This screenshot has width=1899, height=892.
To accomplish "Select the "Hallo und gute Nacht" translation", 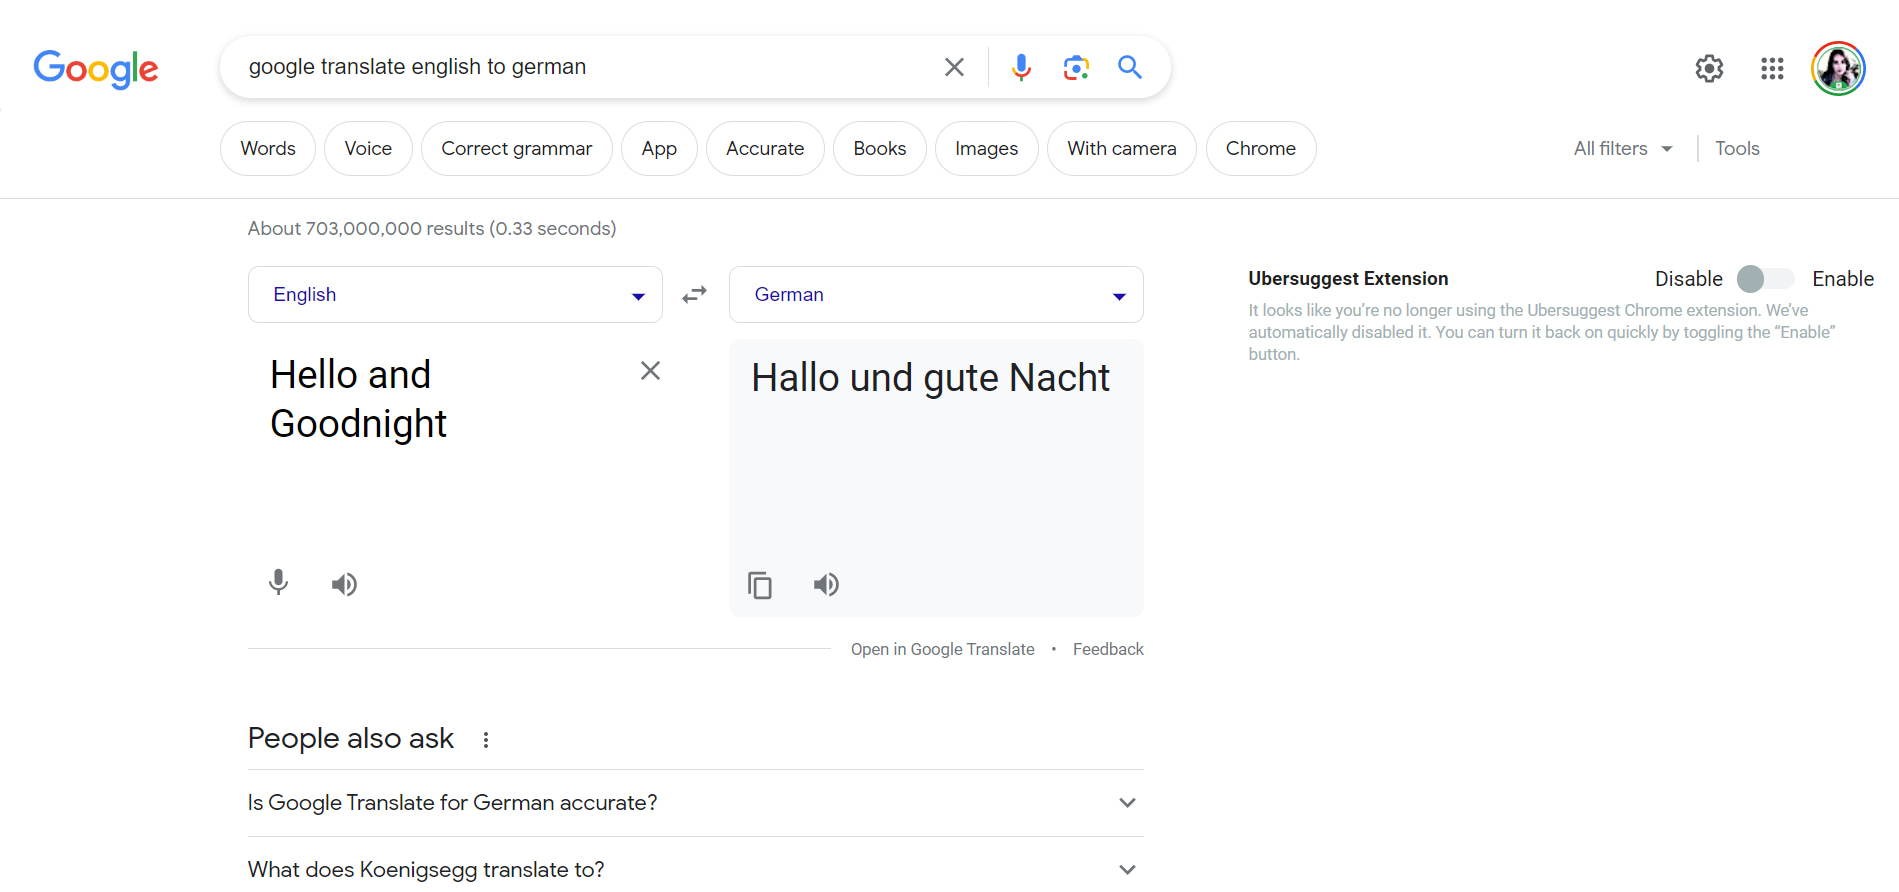I will pyautogui.click(x=930, y=378).
